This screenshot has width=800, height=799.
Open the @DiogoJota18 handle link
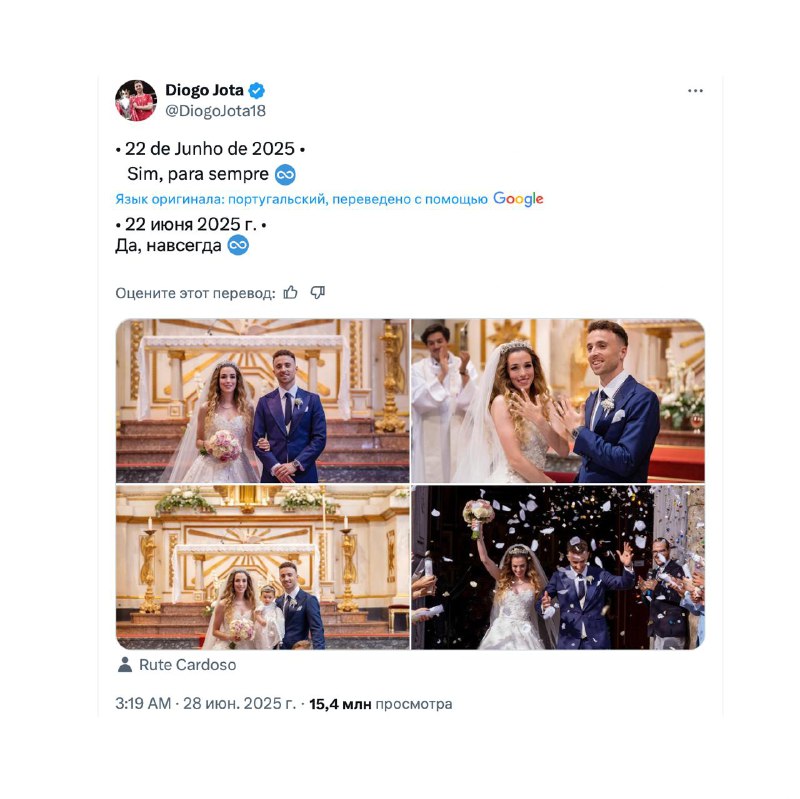pyautogui.click(x=215, y=111)
